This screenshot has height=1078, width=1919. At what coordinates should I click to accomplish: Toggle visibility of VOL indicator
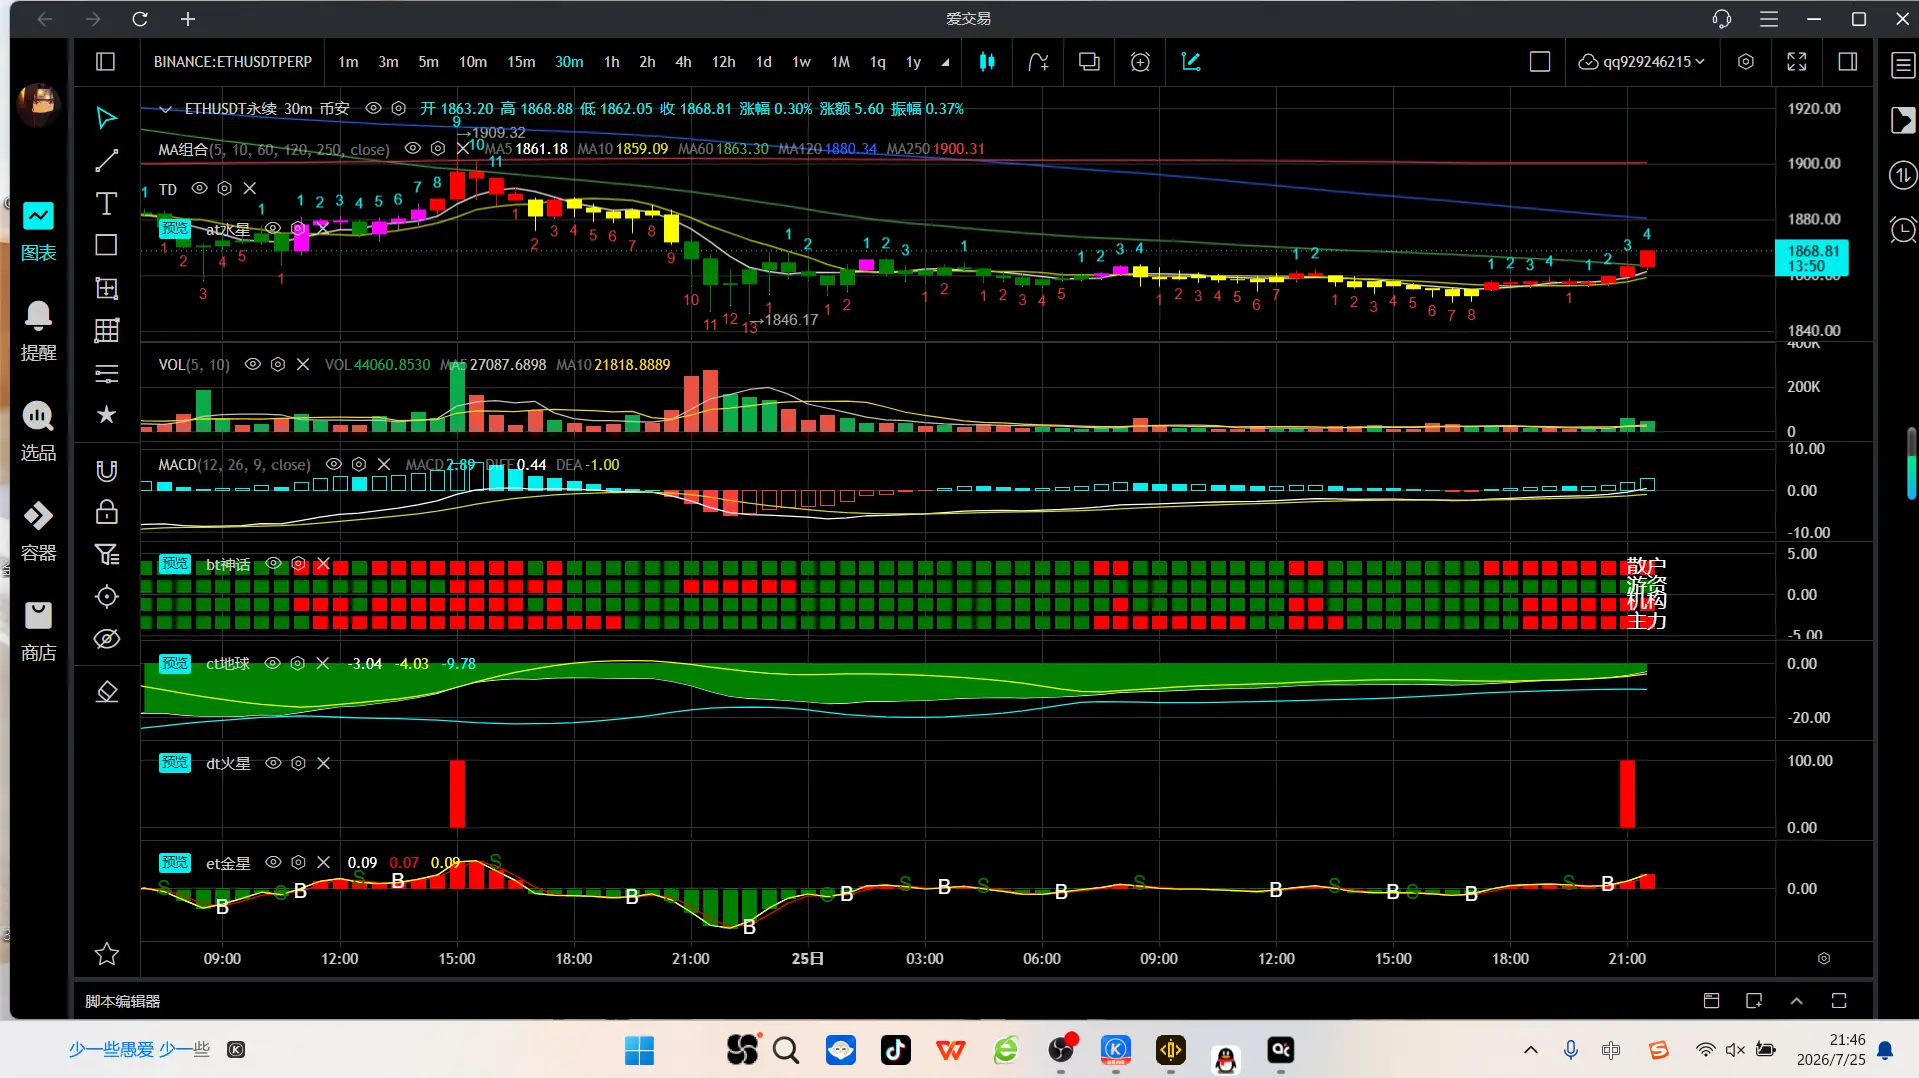(x=253, y=364)
